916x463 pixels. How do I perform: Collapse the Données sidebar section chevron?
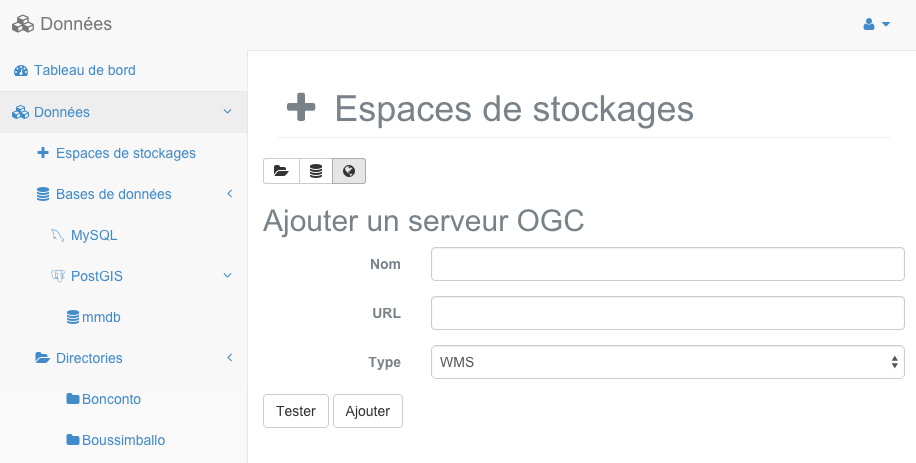coord(228,112)
